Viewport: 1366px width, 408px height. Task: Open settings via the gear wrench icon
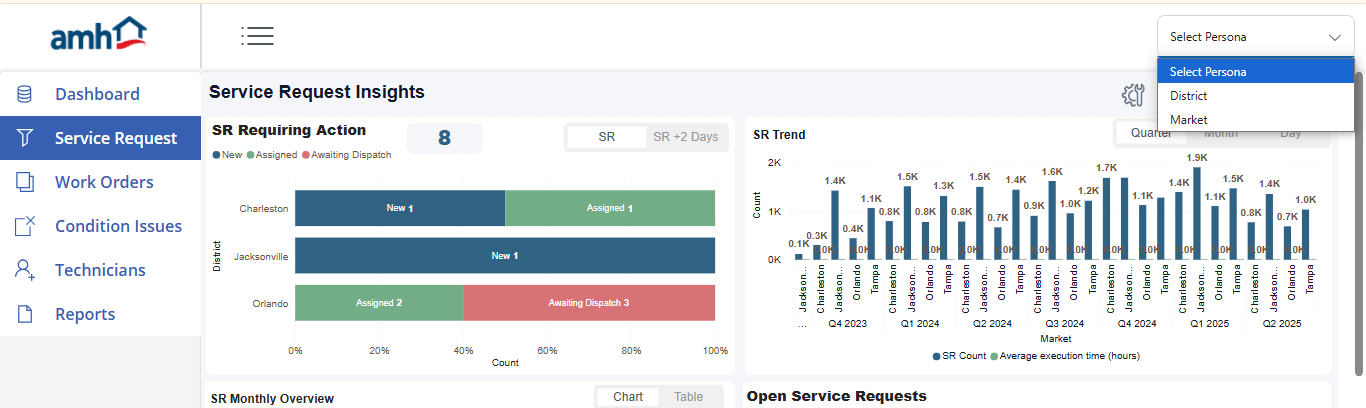coord(1132,95)
